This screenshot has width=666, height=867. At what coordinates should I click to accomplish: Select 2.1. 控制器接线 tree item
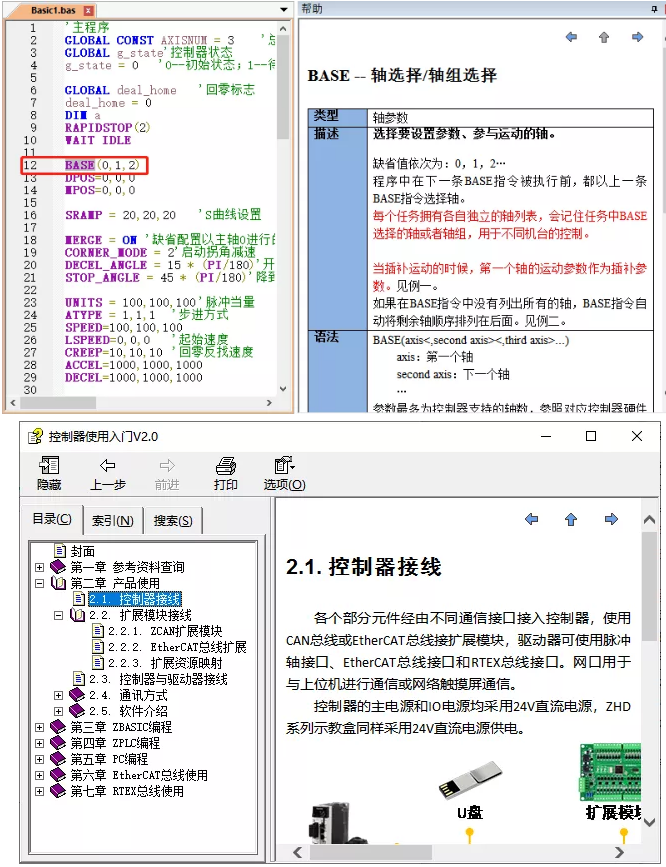134,599
